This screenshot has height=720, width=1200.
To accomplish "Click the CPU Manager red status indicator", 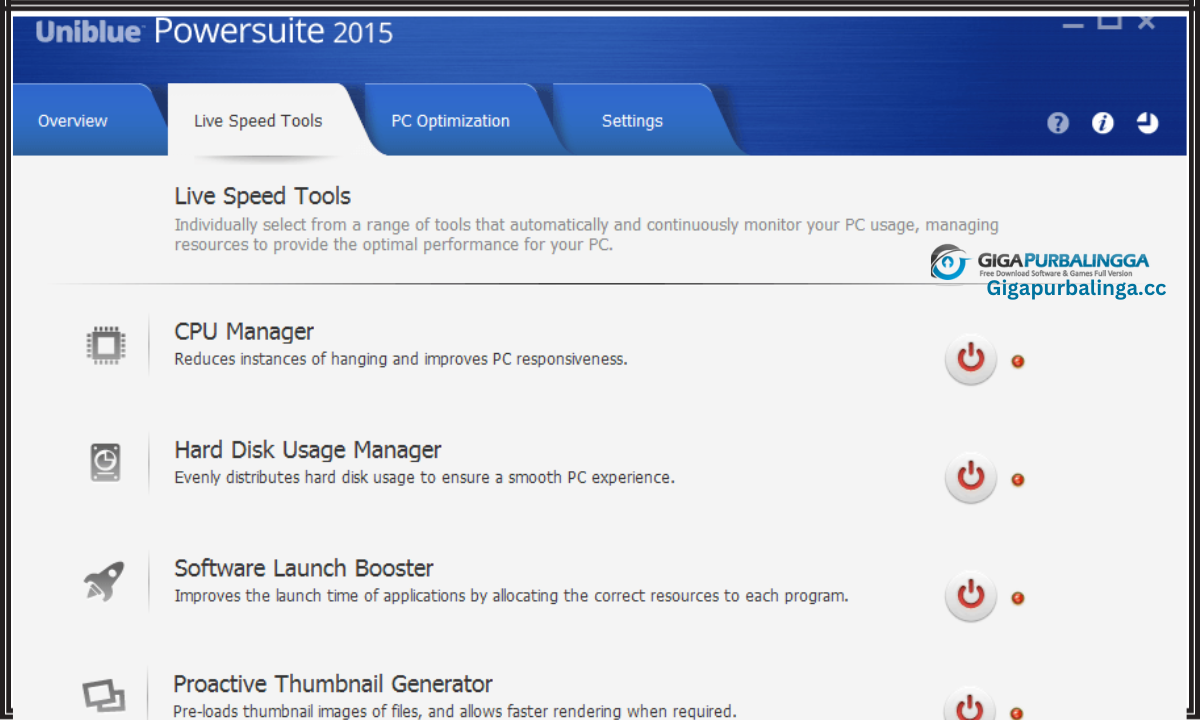I will (1018, 361).
